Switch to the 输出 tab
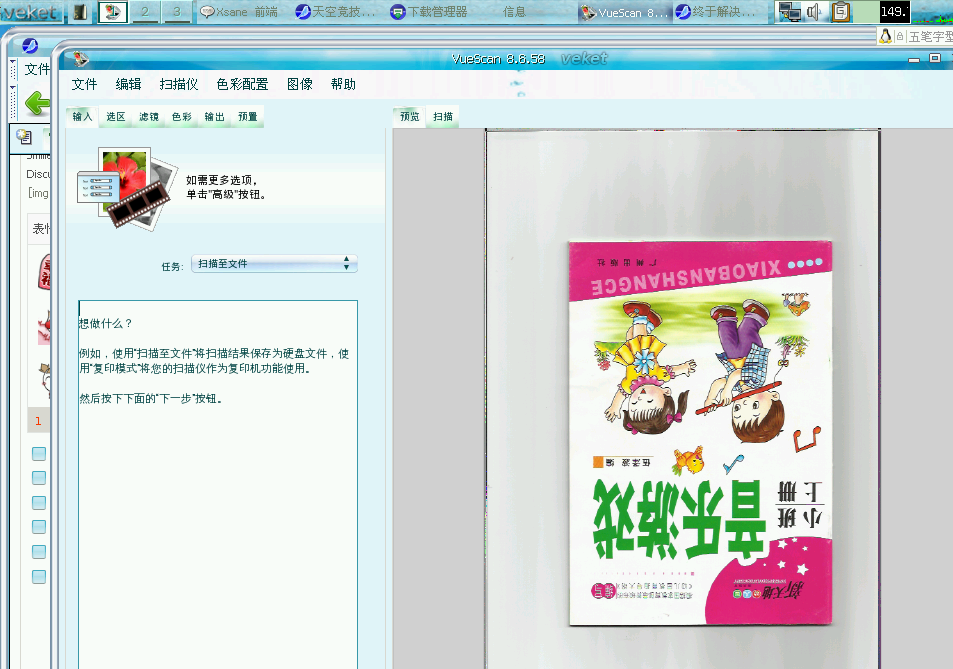The height and width of the screenshot is (669, 953). 215,117
